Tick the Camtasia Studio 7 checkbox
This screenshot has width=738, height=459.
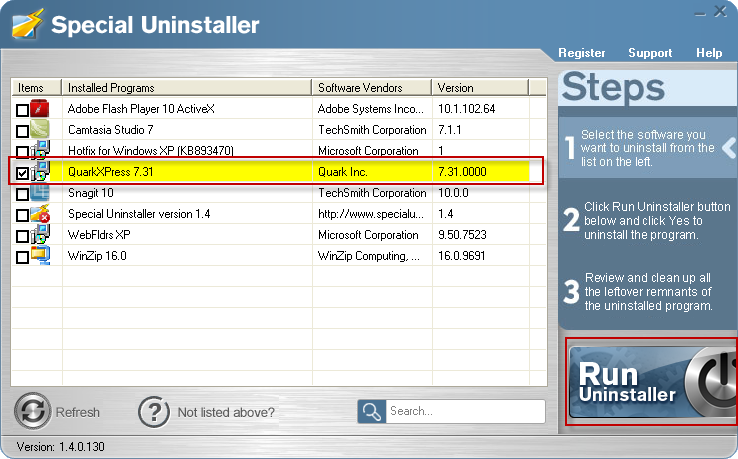22,131
